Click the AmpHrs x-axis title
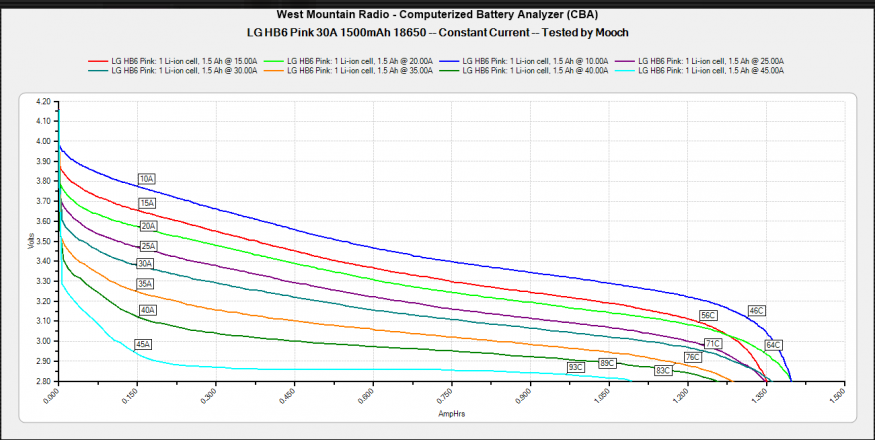Image resolution: width=875 pixels, height=440 pixels. coord(449,414)
